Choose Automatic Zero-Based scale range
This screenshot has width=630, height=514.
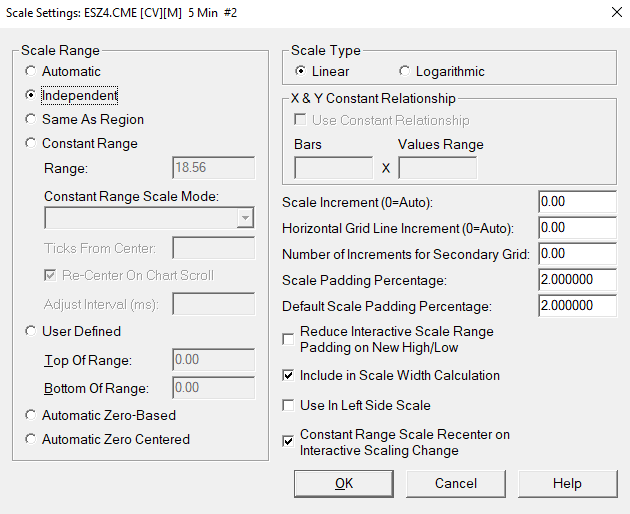[32, 416]
